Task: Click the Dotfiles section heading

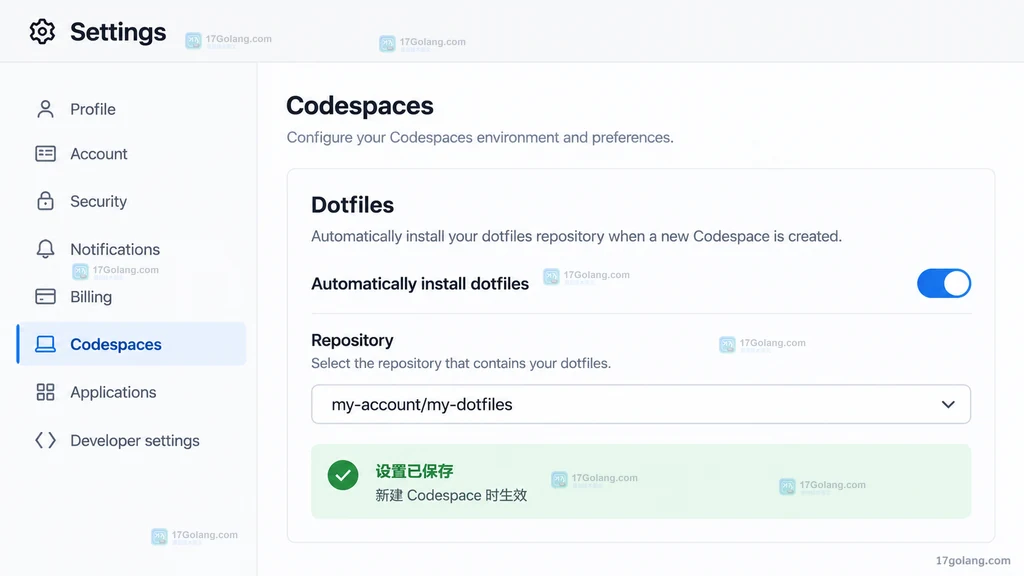Action: [353, 205]
